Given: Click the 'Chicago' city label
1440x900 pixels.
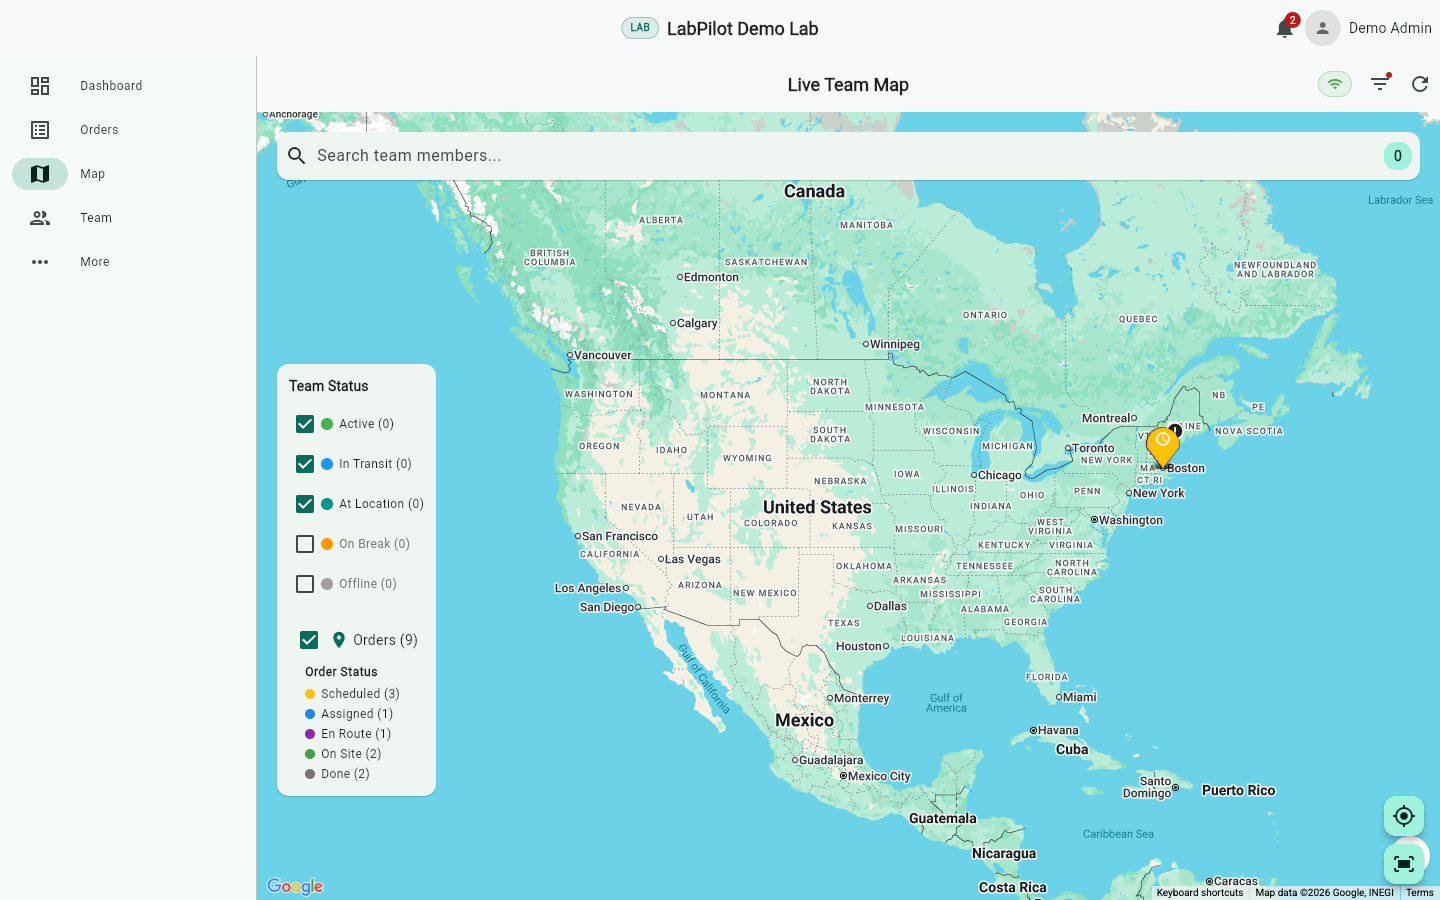Looking at the screenshot, I should pyautogui.click(x=999, y=475).
